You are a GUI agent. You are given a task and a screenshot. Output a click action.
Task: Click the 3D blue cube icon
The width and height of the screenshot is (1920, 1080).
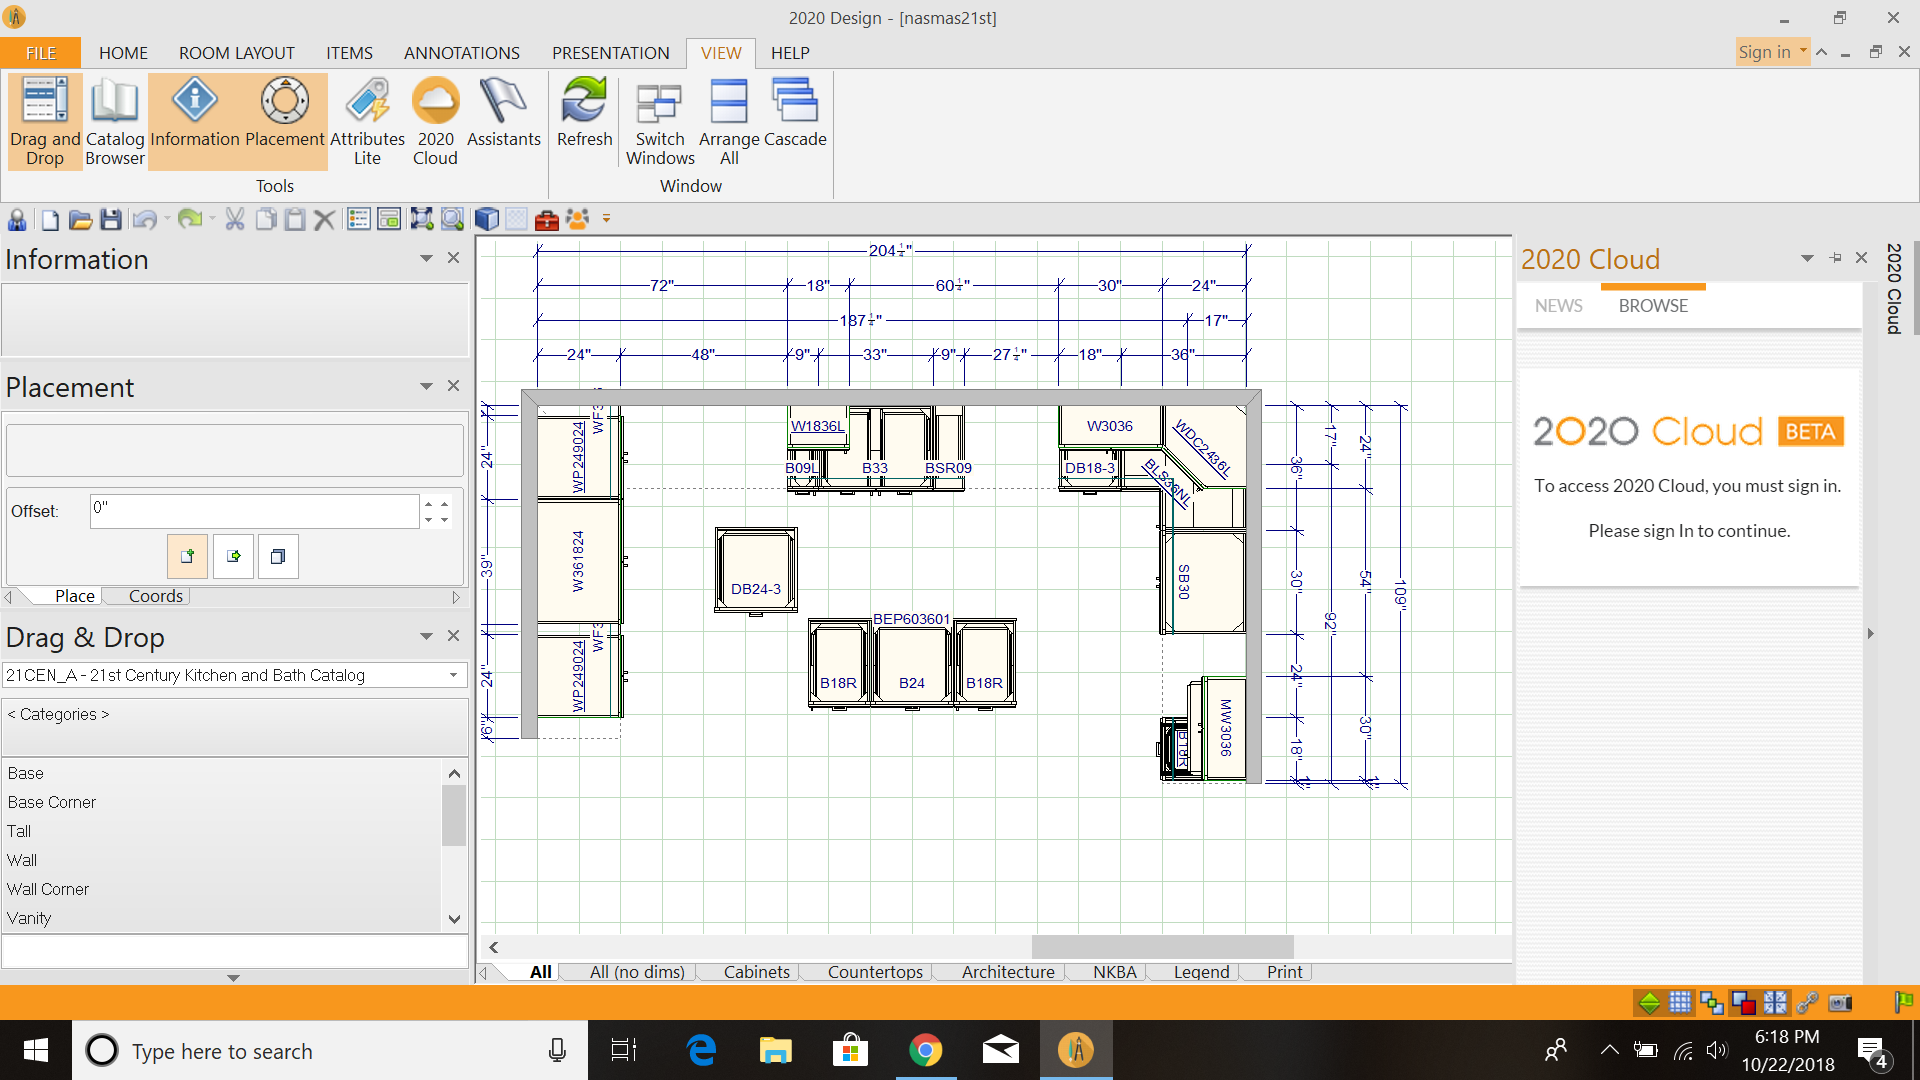pos(486,220)
